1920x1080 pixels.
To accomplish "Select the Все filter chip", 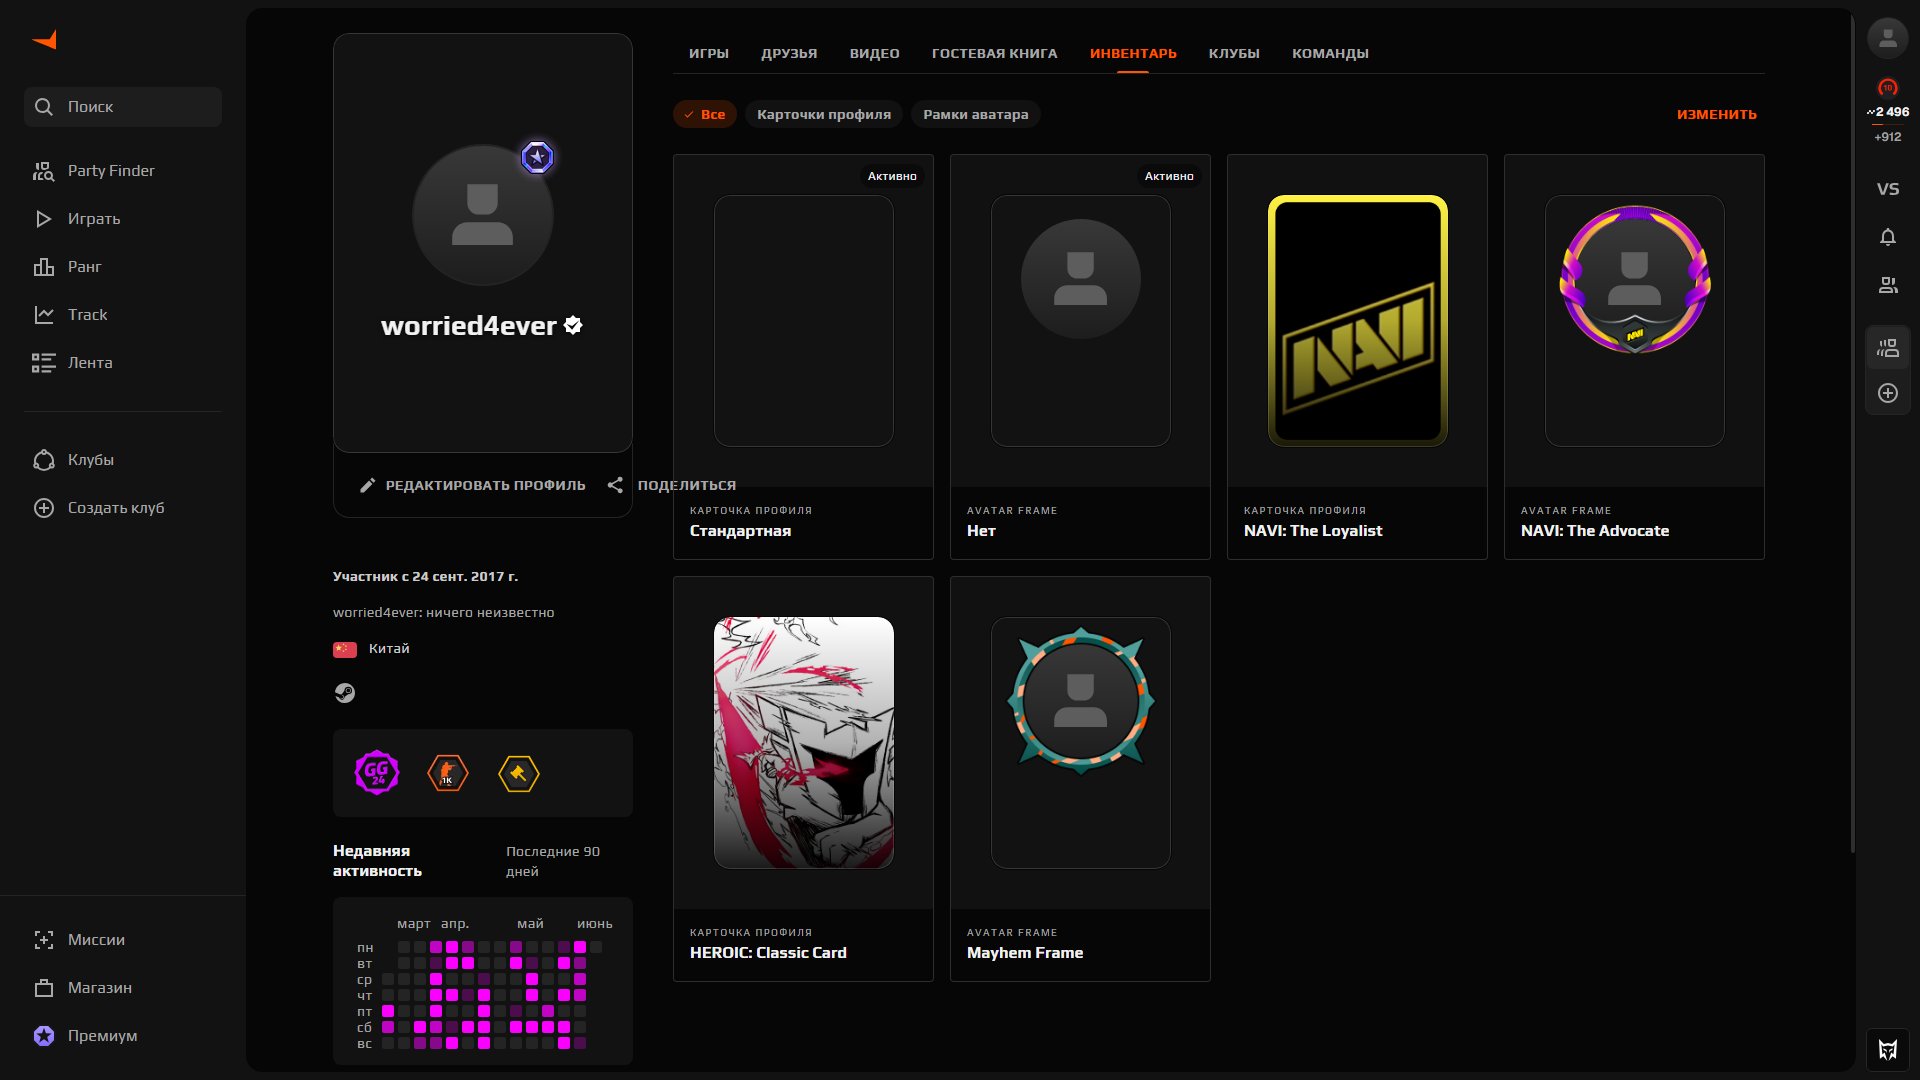I will [705, 115].
